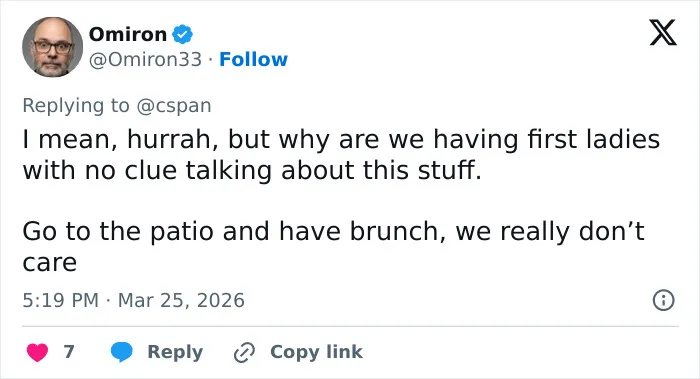Screen dimensions: 700x379
Task: Click the chain link icon for Copy link
Action: [x=245, y=353]
